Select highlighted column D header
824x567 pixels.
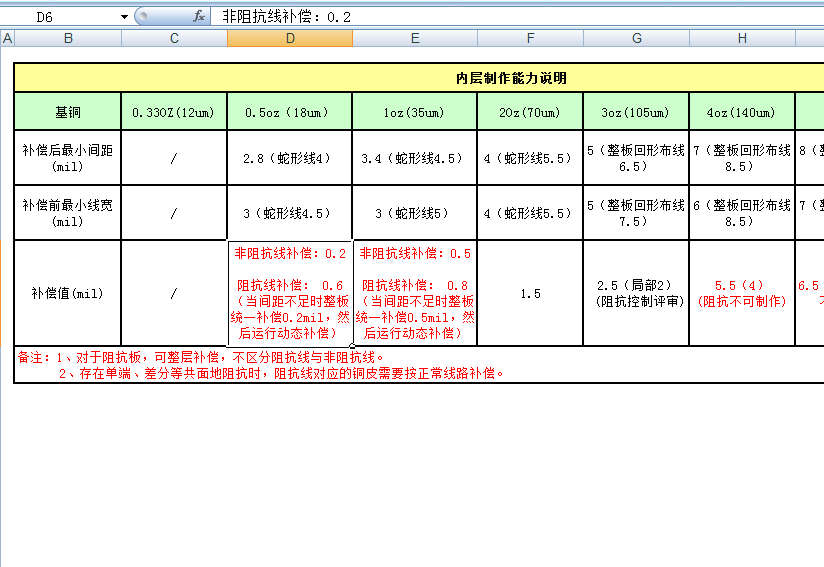(x=290, y=38)
